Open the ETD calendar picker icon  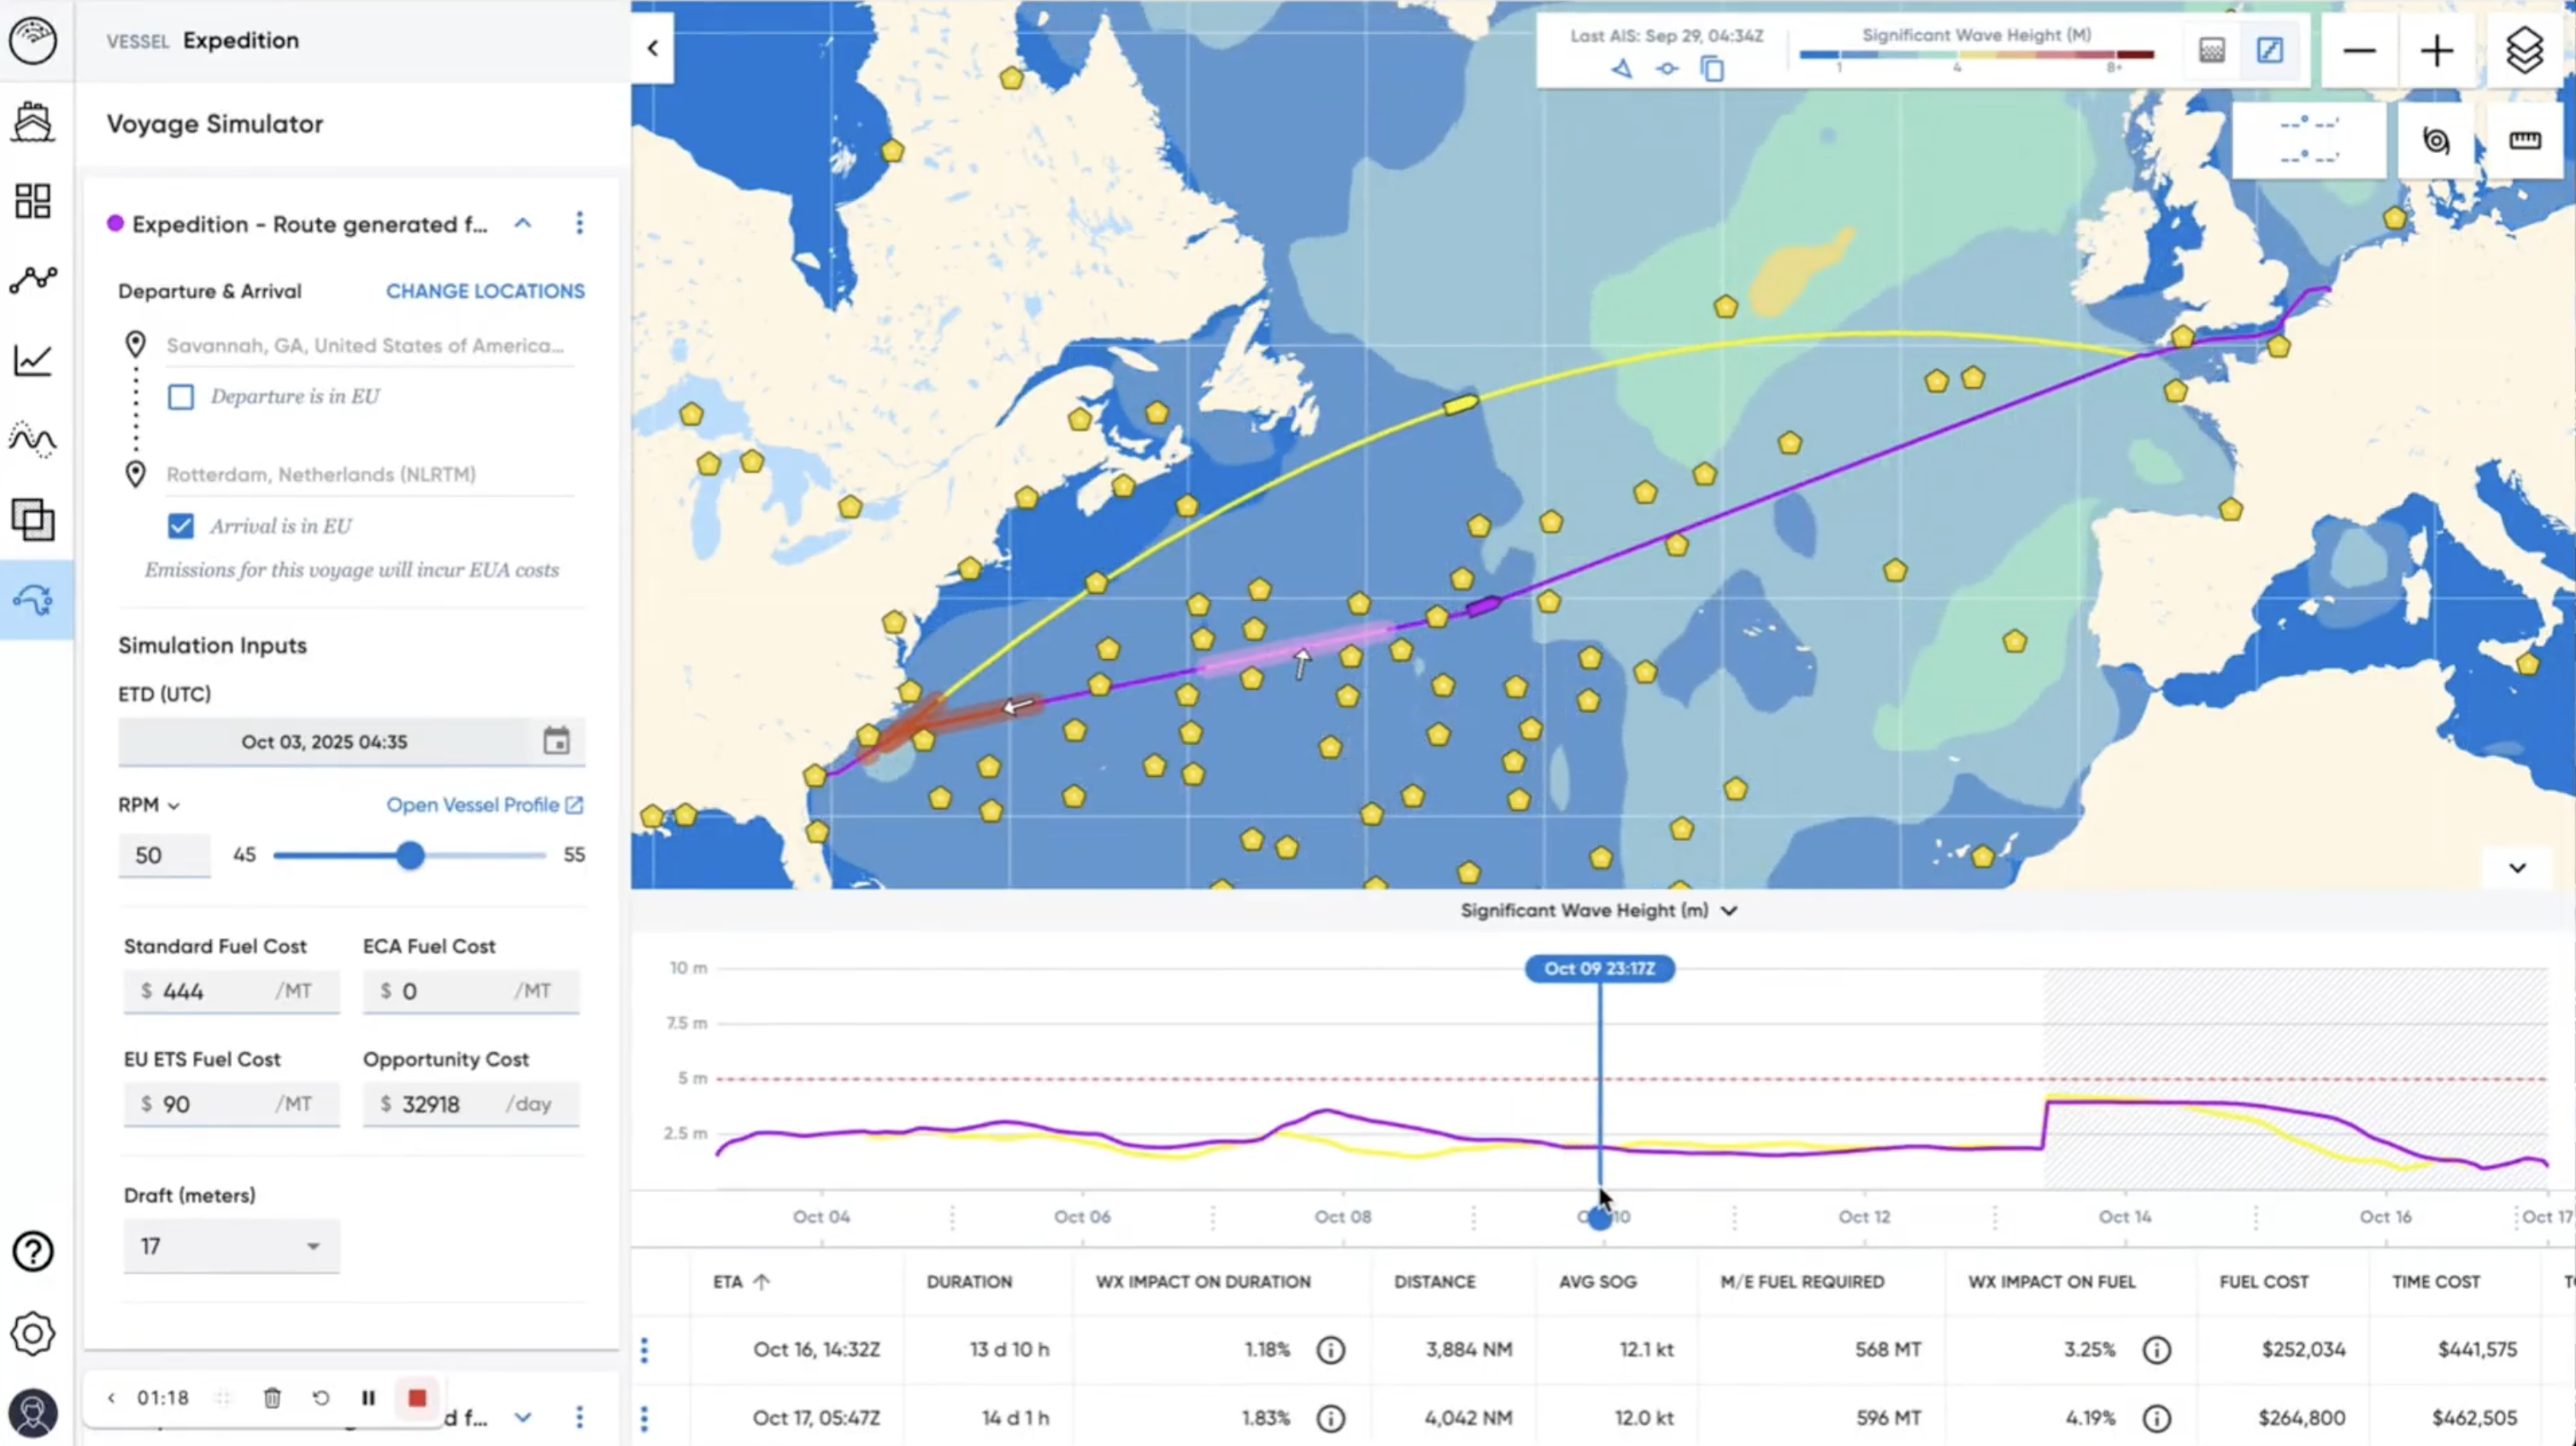556,741
